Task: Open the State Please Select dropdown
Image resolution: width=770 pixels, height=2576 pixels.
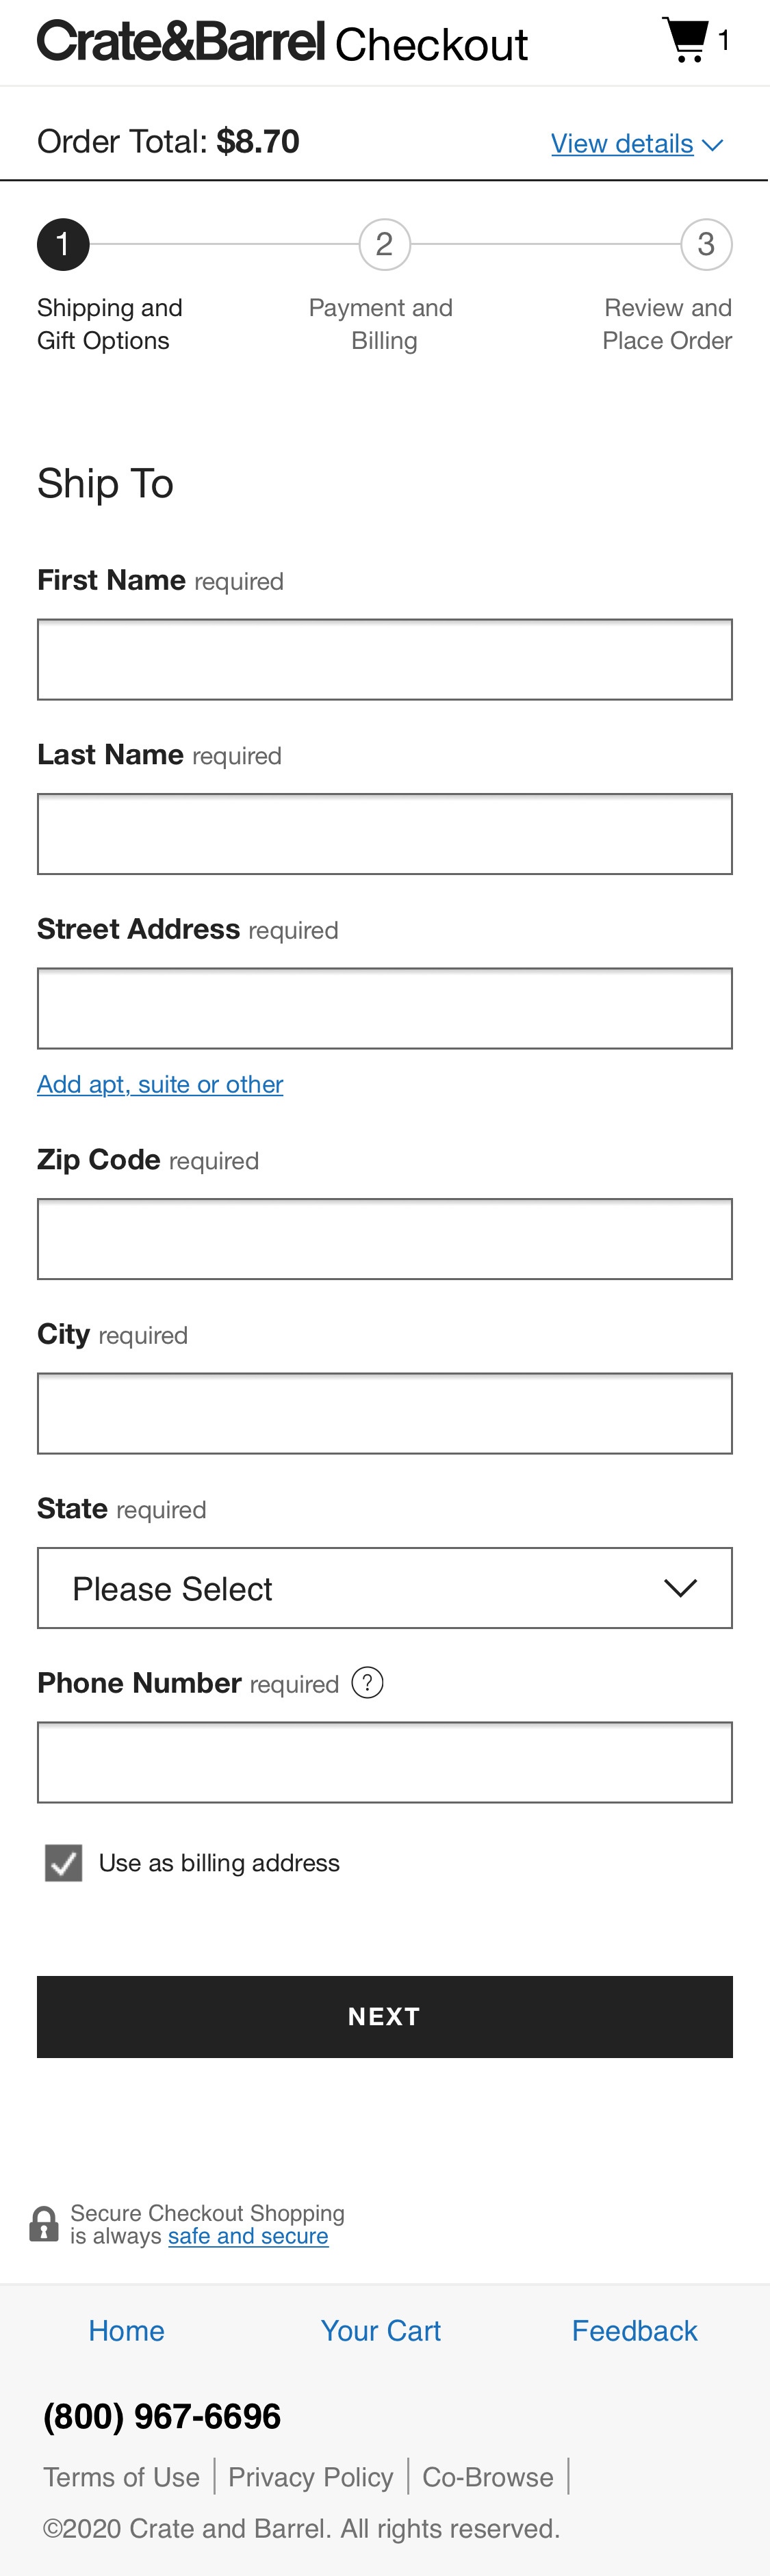Action: [x=385, y=1587]
